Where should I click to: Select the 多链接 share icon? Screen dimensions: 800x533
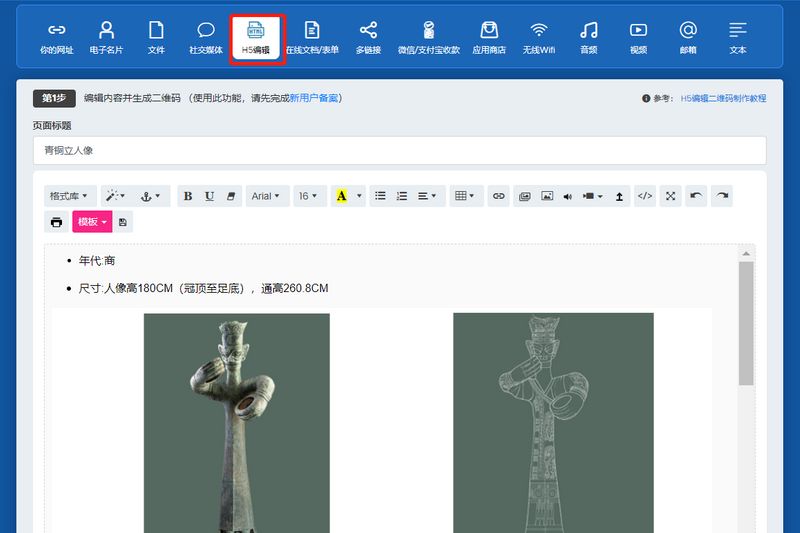pyautogui.click(x=368, y=38)
